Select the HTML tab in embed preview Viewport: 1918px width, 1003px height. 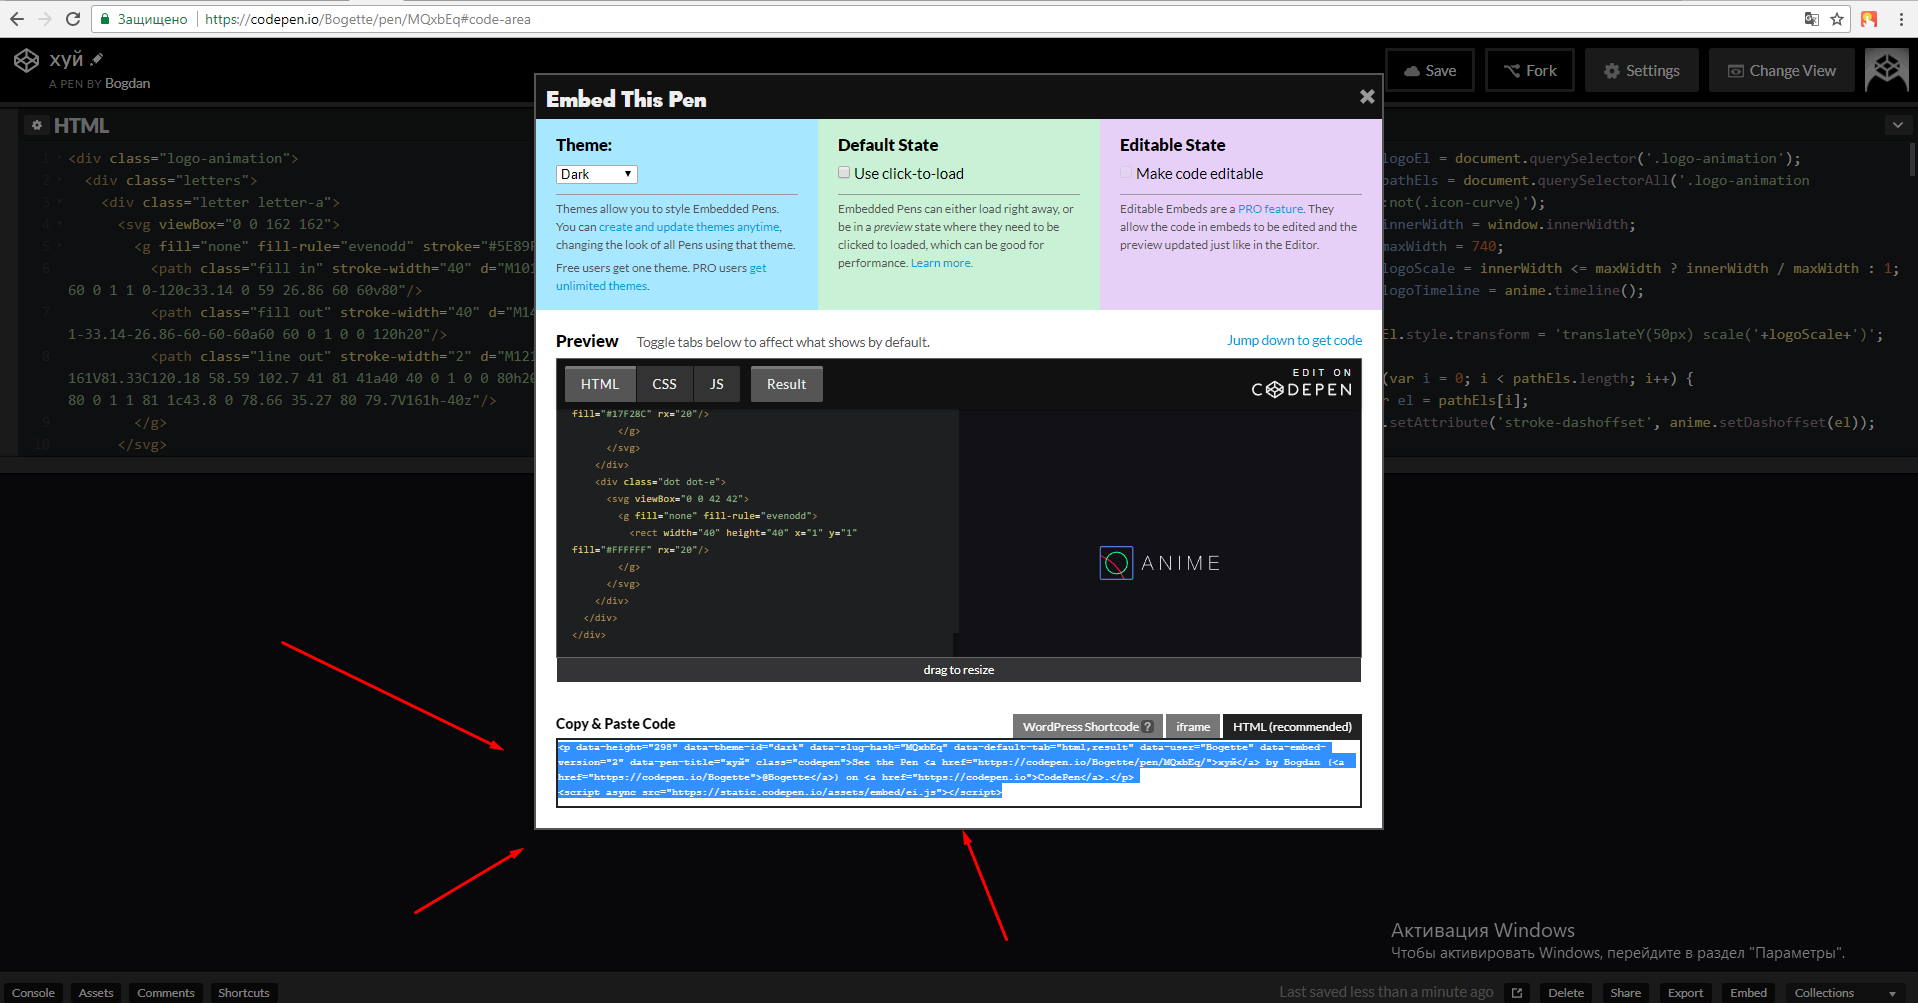[x=600, y=384]
